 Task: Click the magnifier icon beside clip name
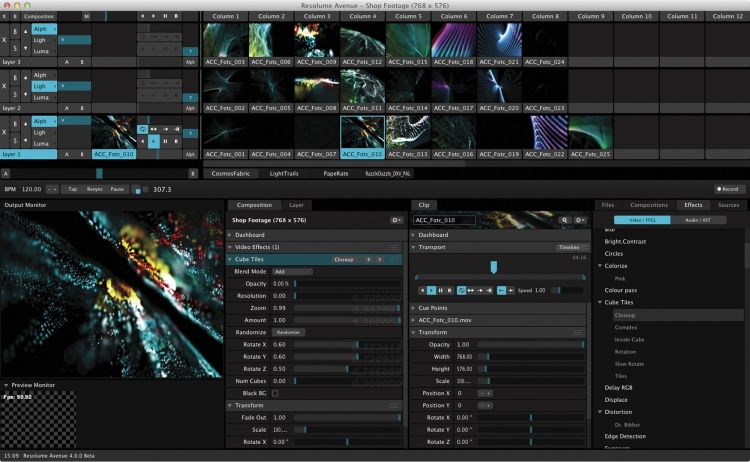(x=564, y=220)
